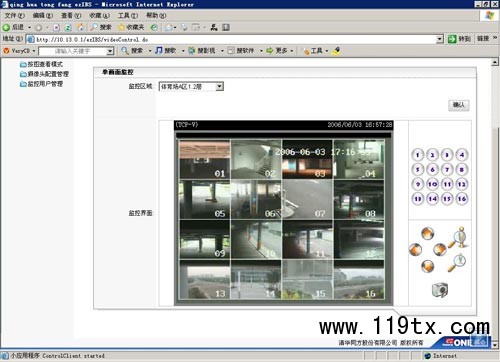Open the 收藏(A) menu

[x=99, y=15]
